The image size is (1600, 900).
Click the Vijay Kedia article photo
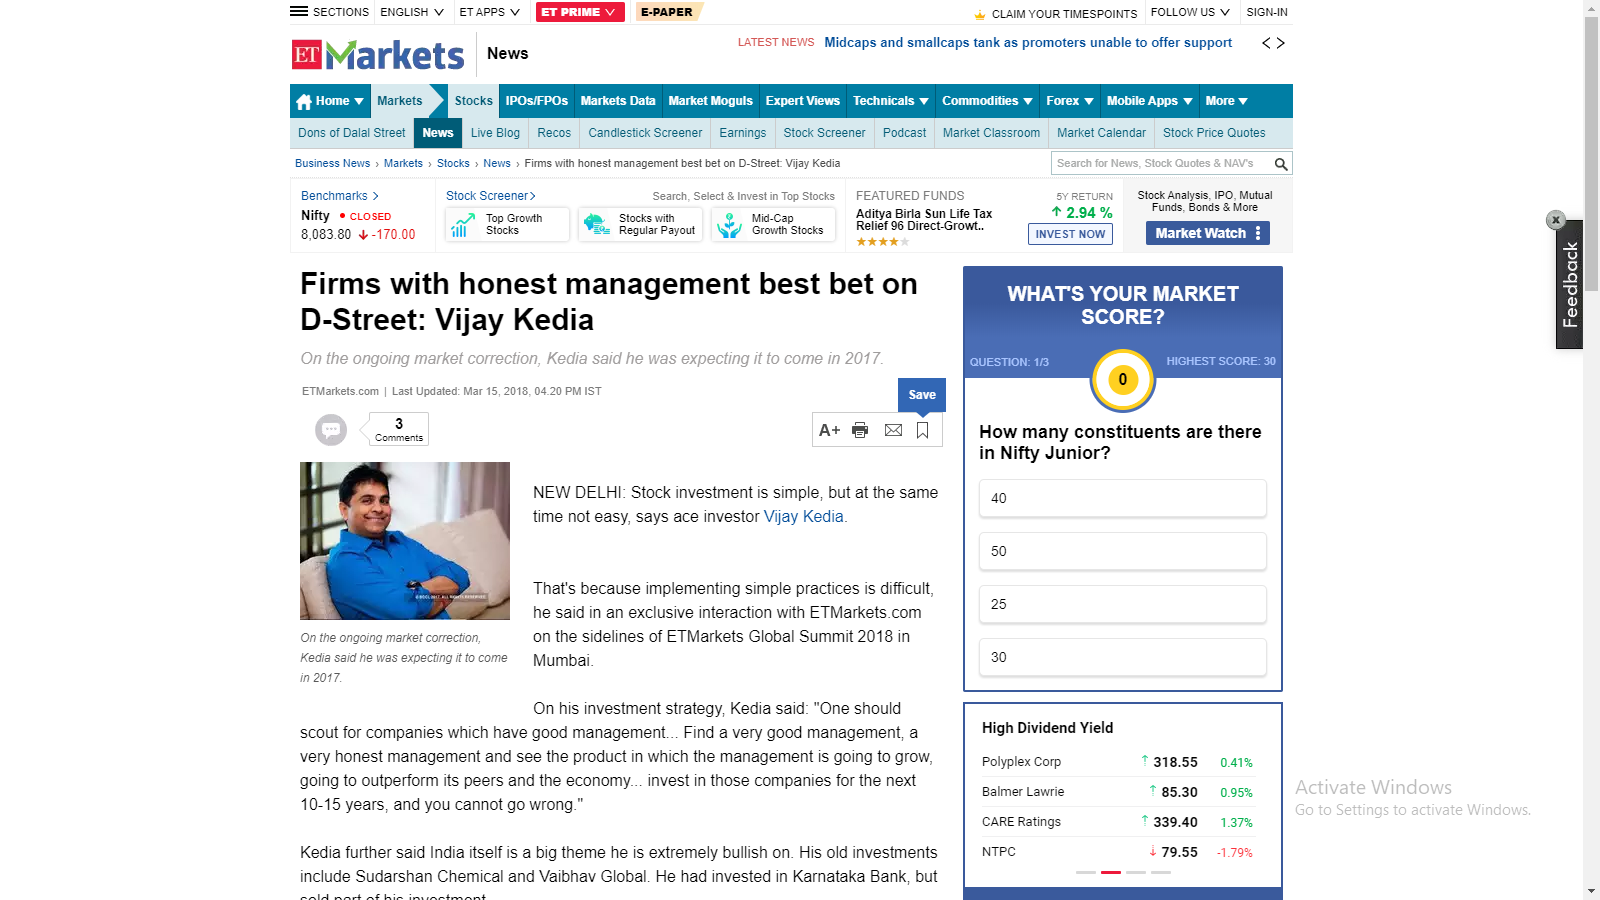(x=405, y=541)
